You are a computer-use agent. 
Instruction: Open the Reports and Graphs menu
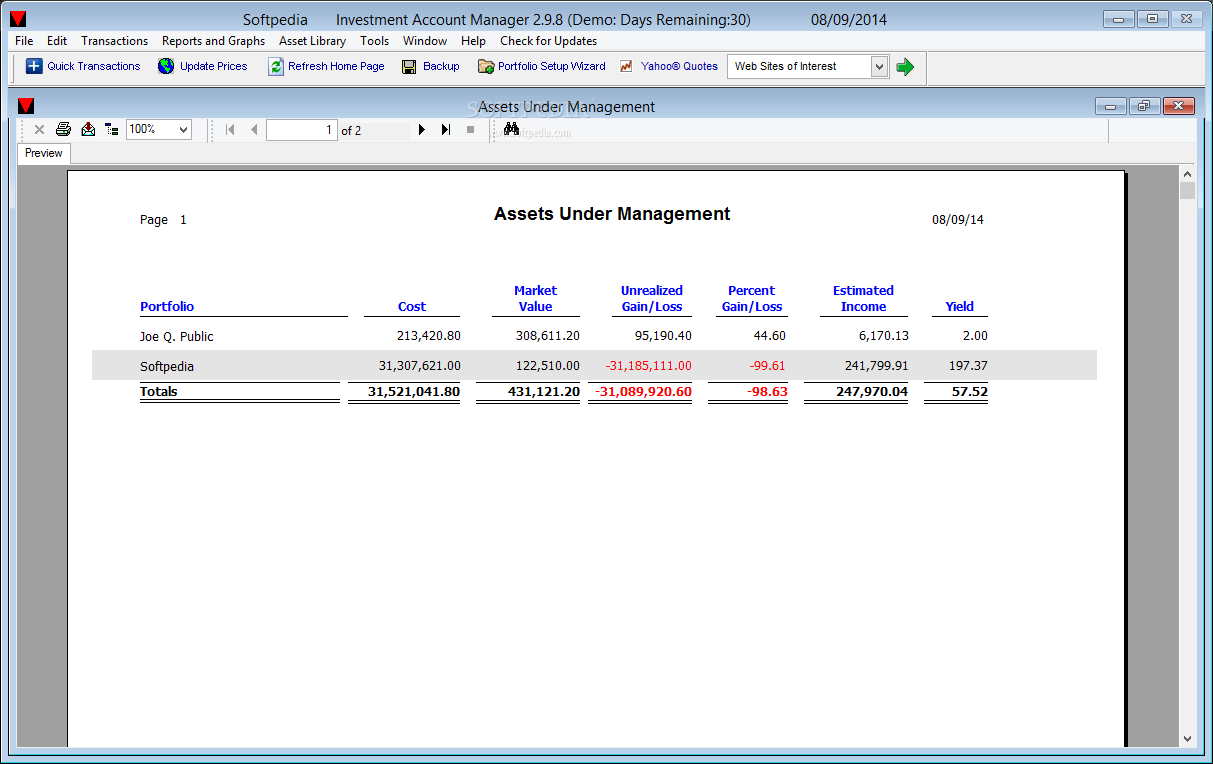point(214,41)
